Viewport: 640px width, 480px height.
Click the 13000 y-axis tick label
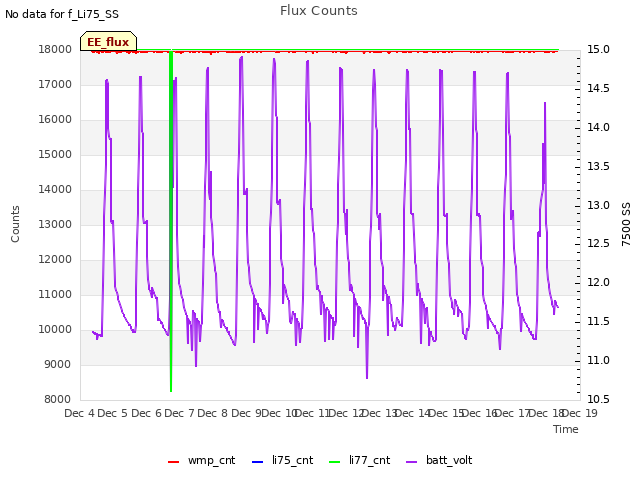pyautogui.click(x=55, y=224)
